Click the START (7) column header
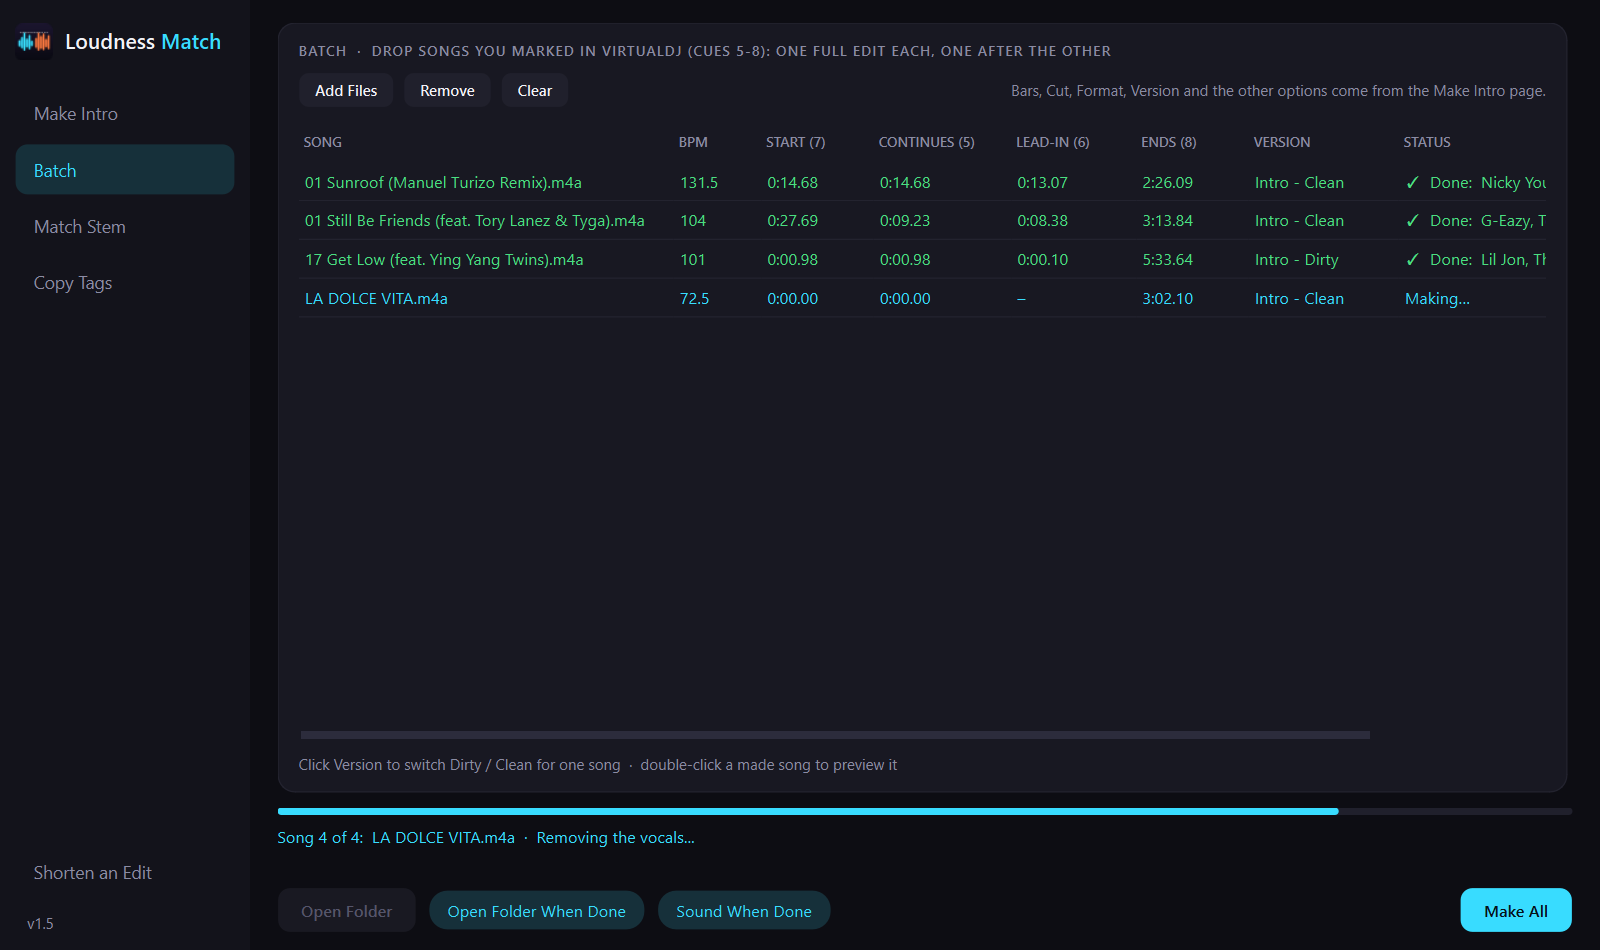The width and height of the screenshot is (1600, 950). 796,142
